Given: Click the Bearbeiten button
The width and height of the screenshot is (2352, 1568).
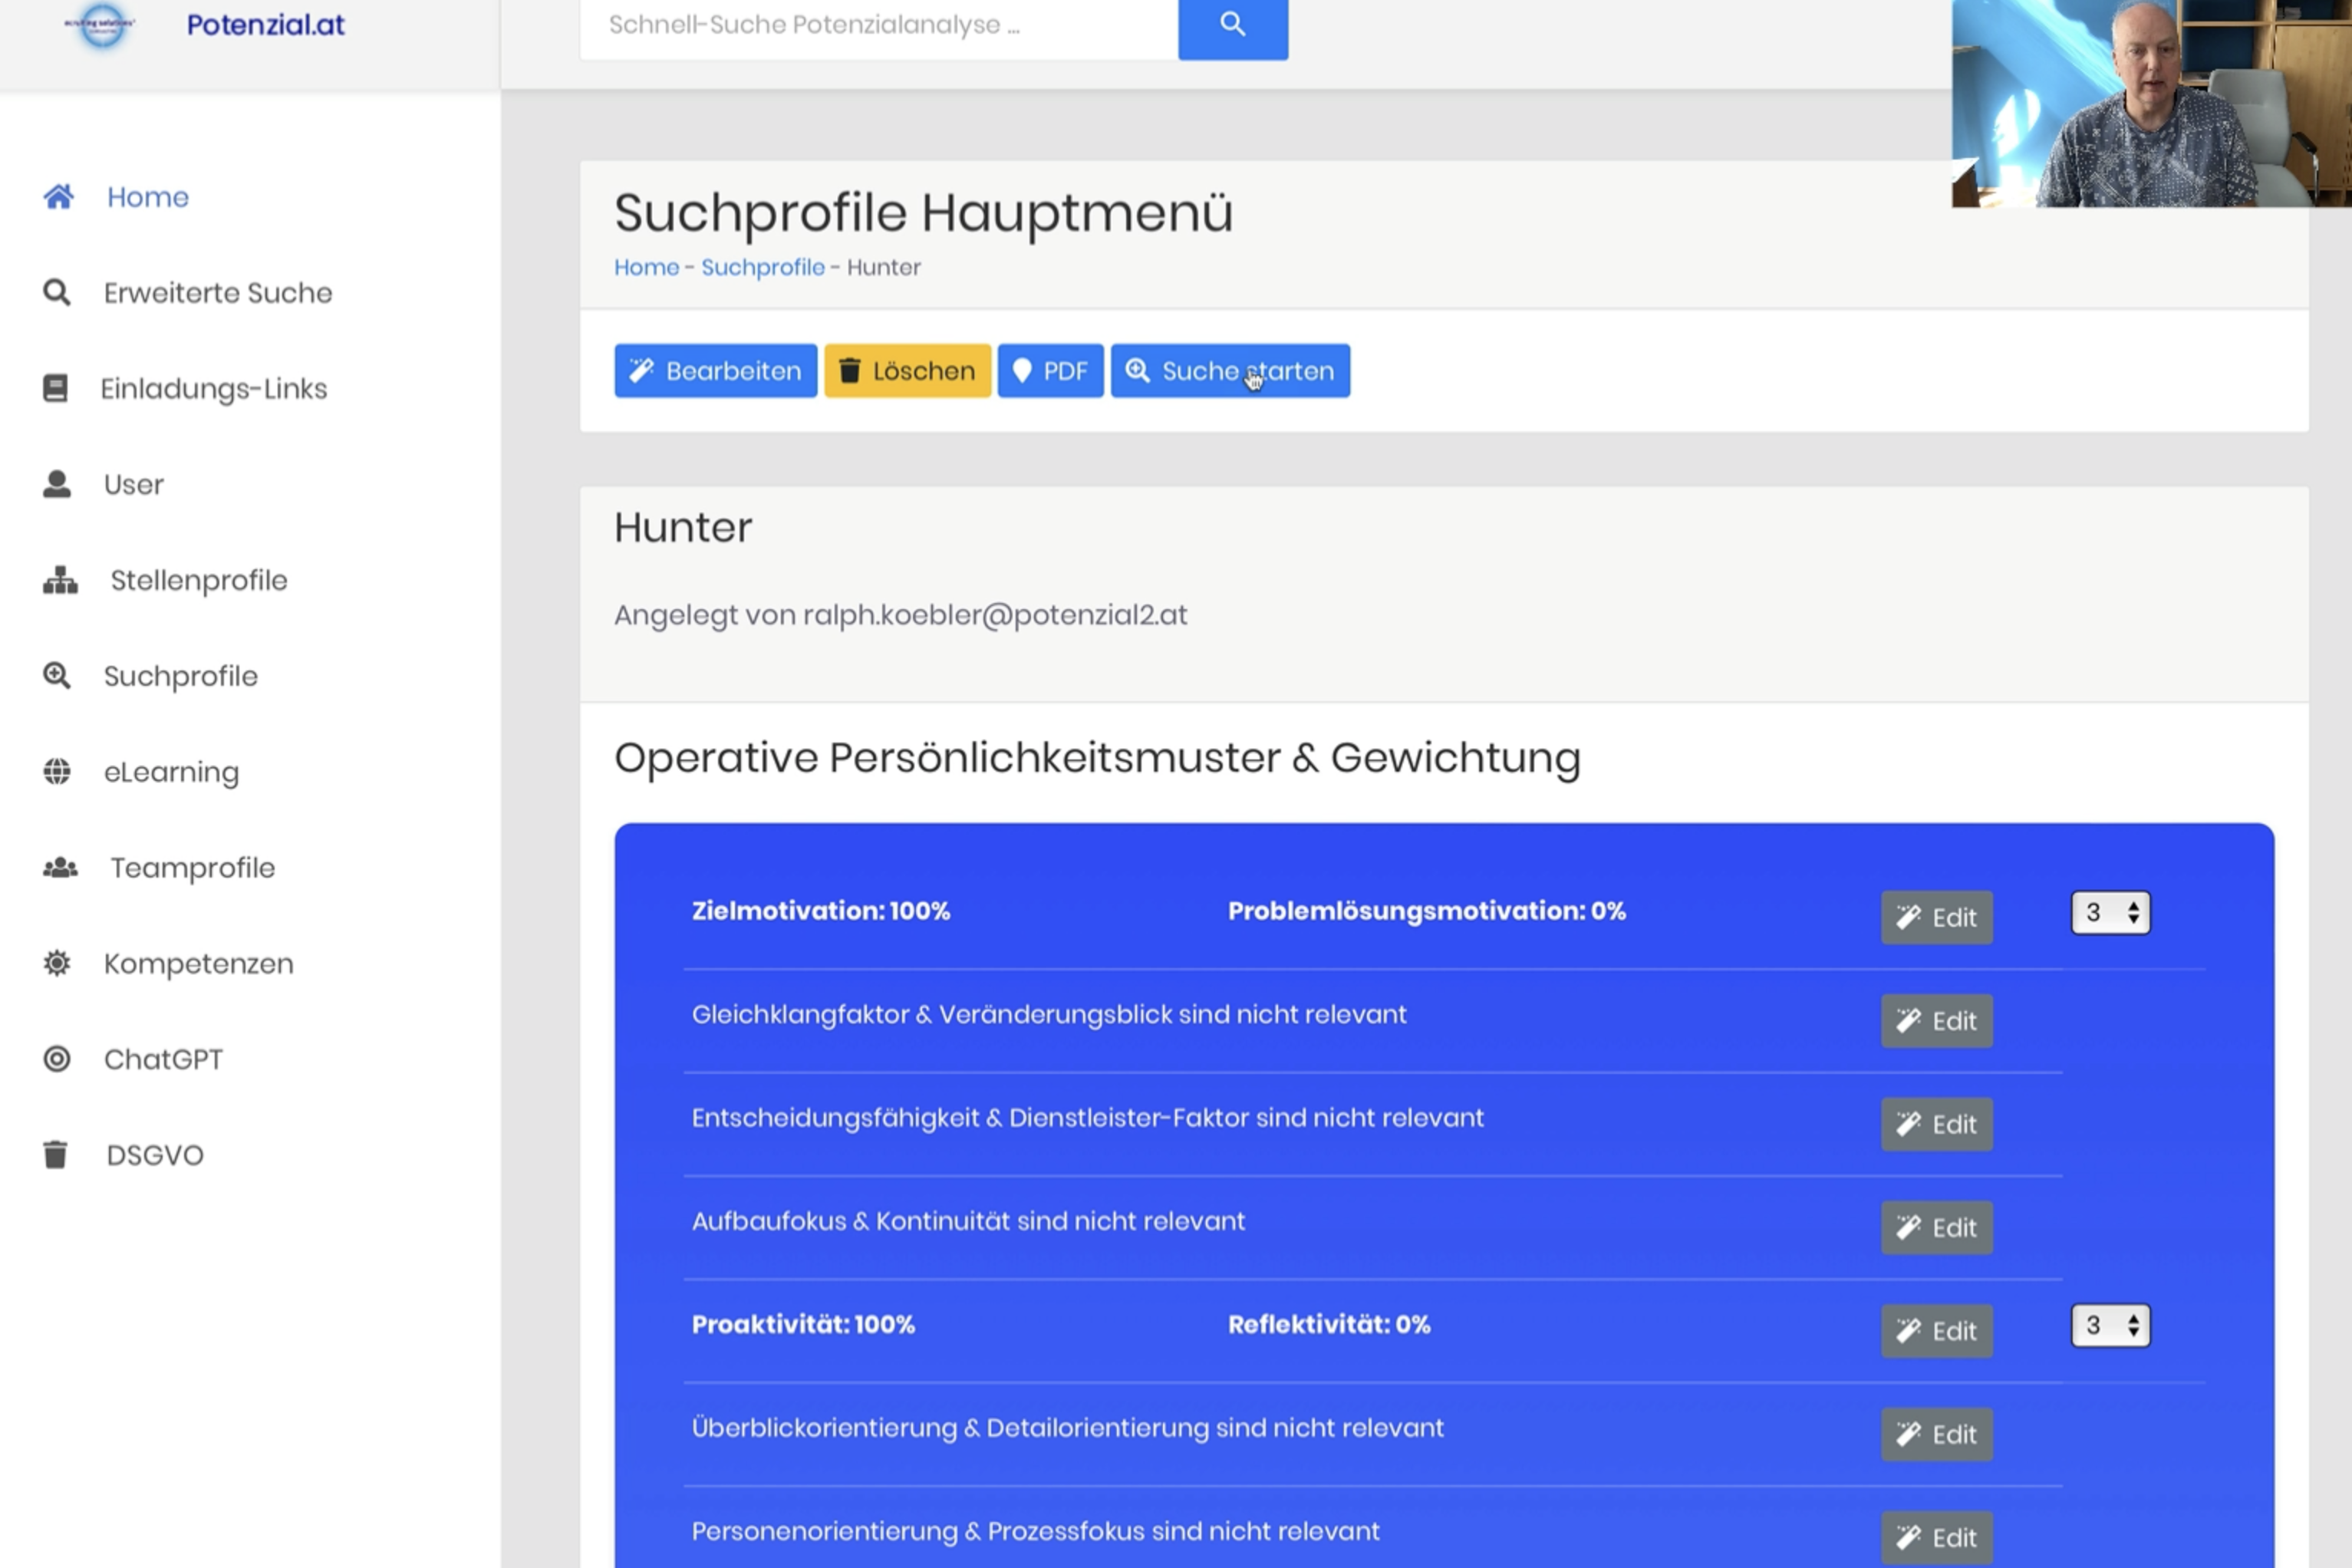Looking at the screenshot, I should 716,371.
